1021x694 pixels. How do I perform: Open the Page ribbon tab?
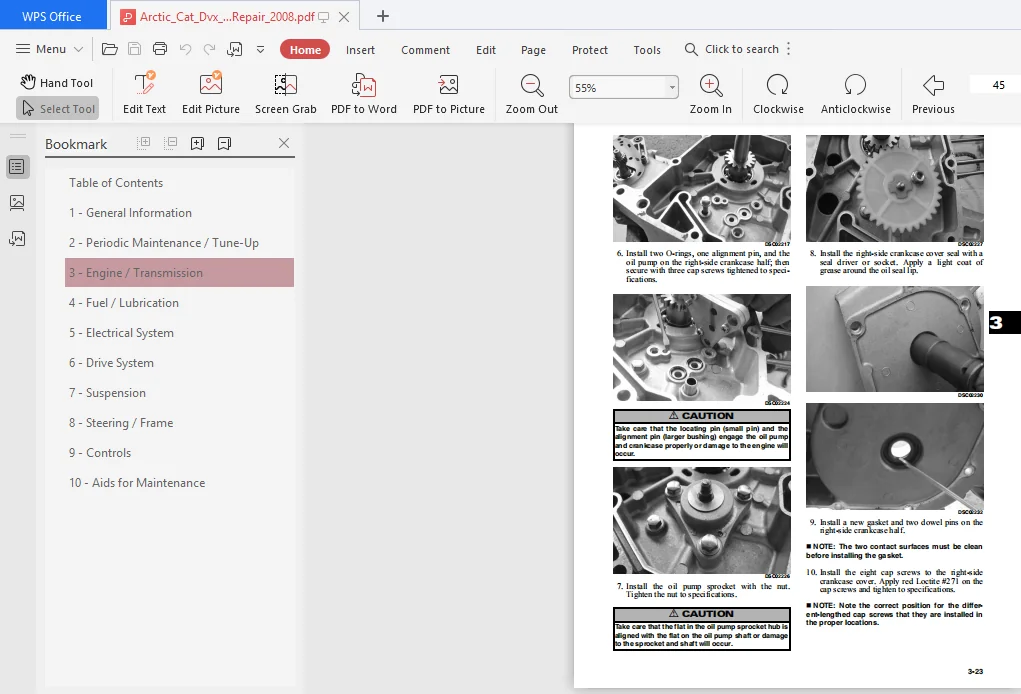pyautogui.click(x=533, y=50)
